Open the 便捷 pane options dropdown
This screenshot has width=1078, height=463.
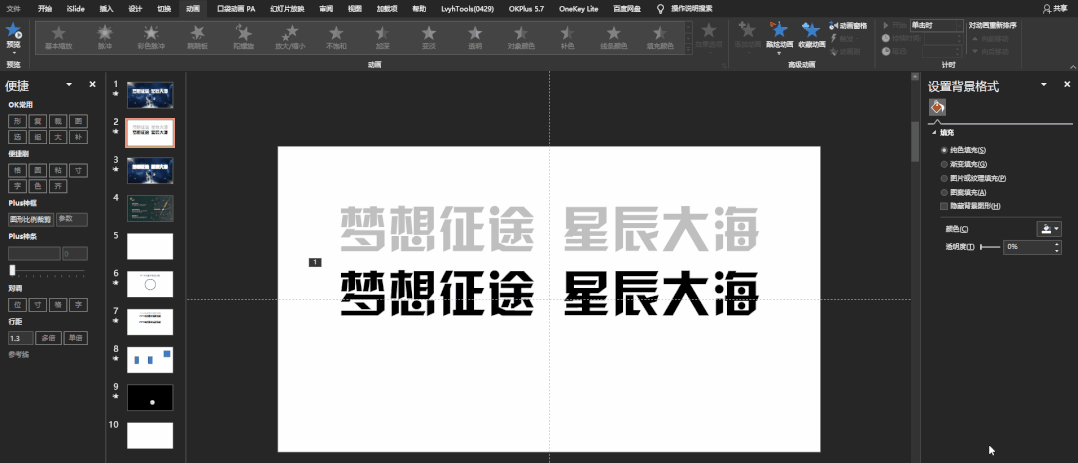point(69,84)
